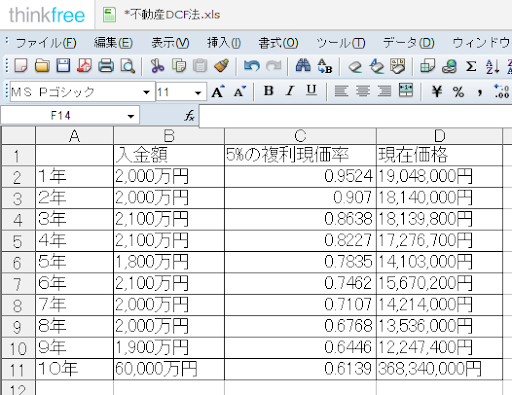Toggle Bold formatting

click(269, 91)
